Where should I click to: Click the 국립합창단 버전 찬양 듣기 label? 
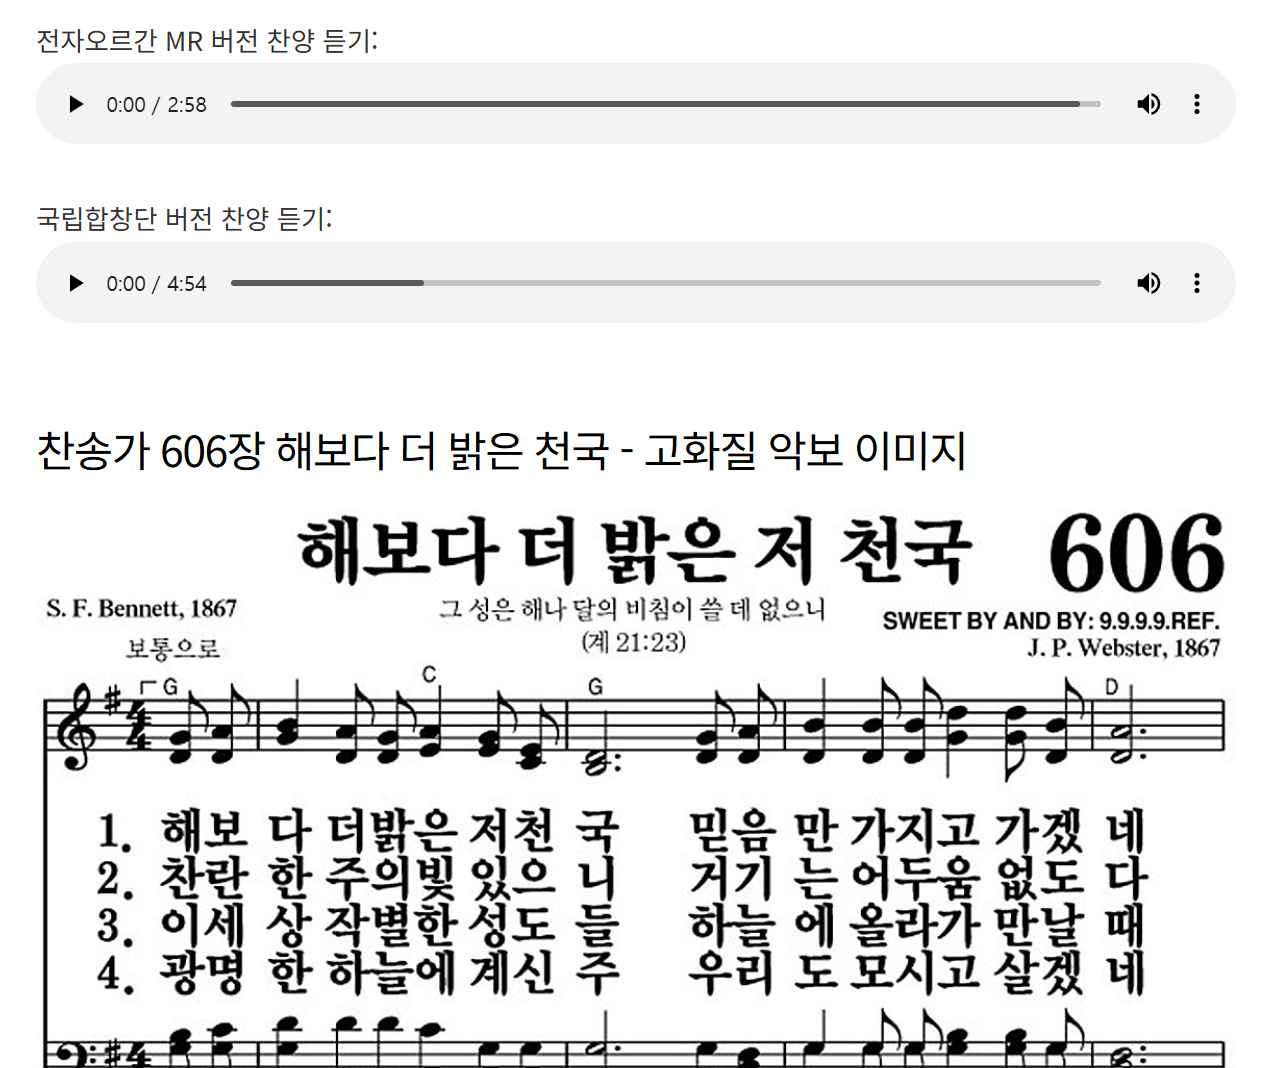click(184, 218)
